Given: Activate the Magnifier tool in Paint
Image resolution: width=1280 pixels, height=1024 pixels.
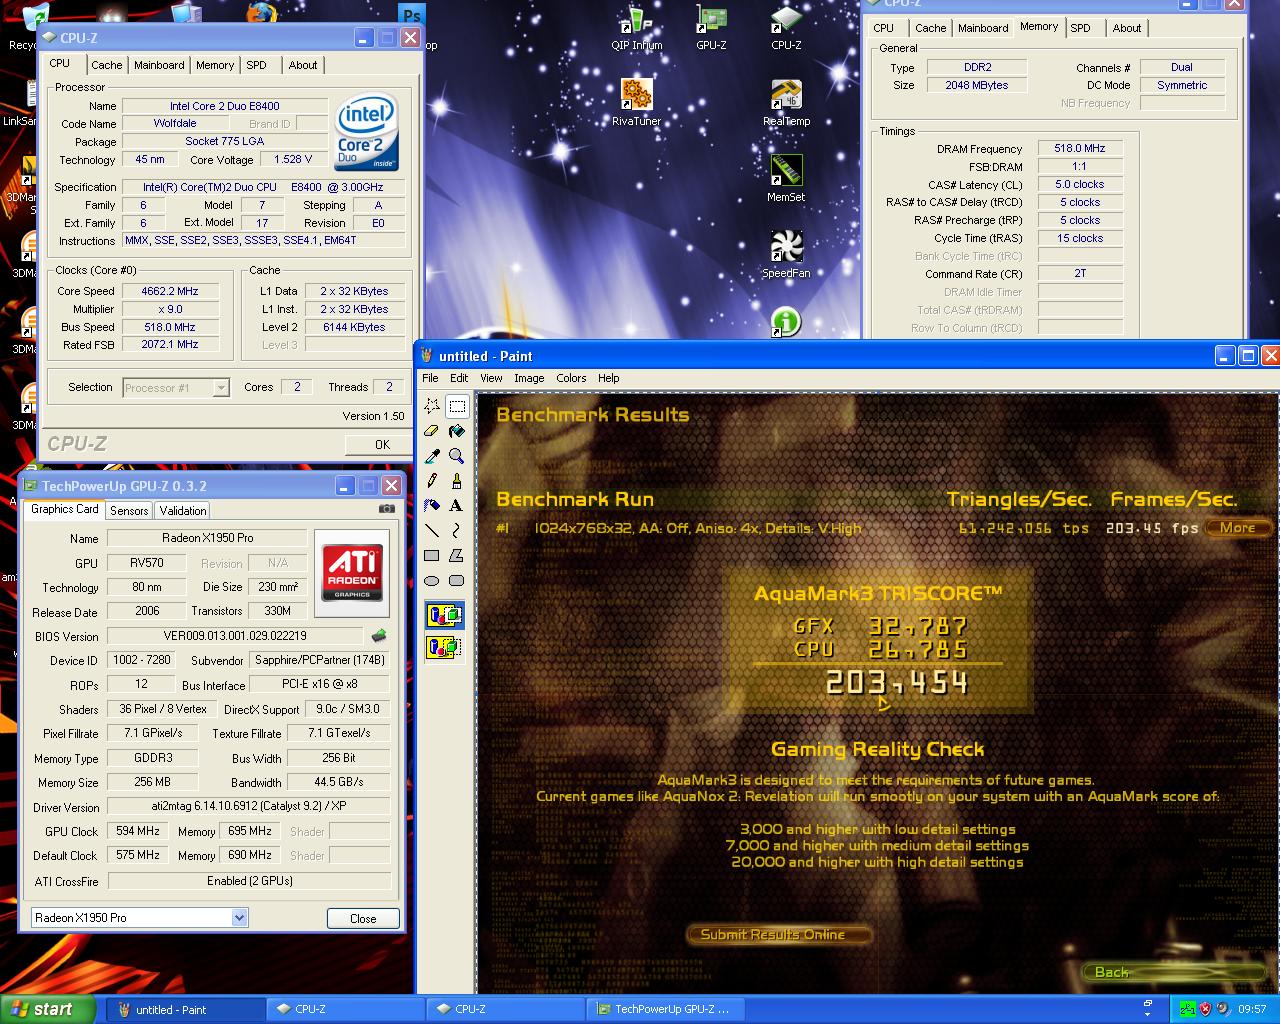Looking at the screenshot, I should click(457, 456).
